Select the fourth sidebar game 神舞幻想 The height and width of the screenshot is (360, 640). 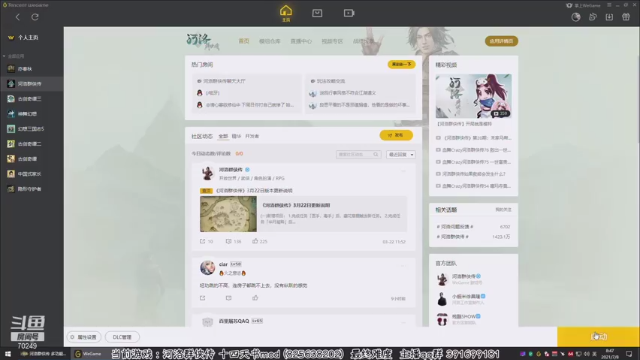click(x=32, y=114)
